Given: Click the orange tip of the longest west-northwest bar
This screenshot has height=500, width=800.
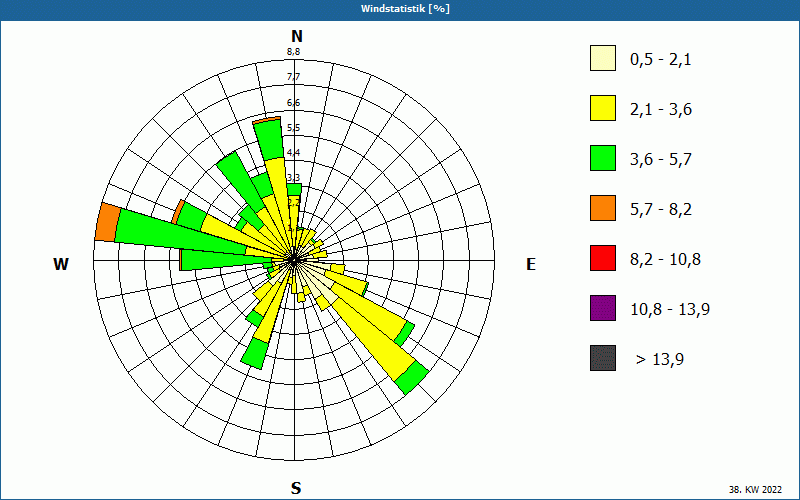Looking at the screenshot, I should [107, 222].
